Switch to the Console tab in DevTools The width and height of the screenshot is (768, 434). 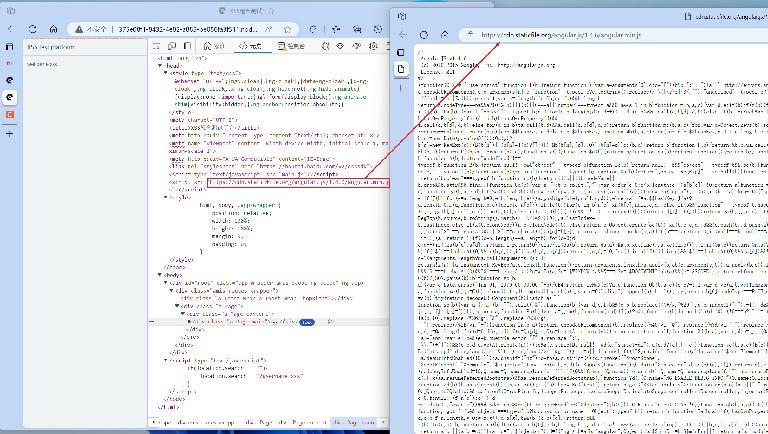pyautogui.click(x=291, y=46)
